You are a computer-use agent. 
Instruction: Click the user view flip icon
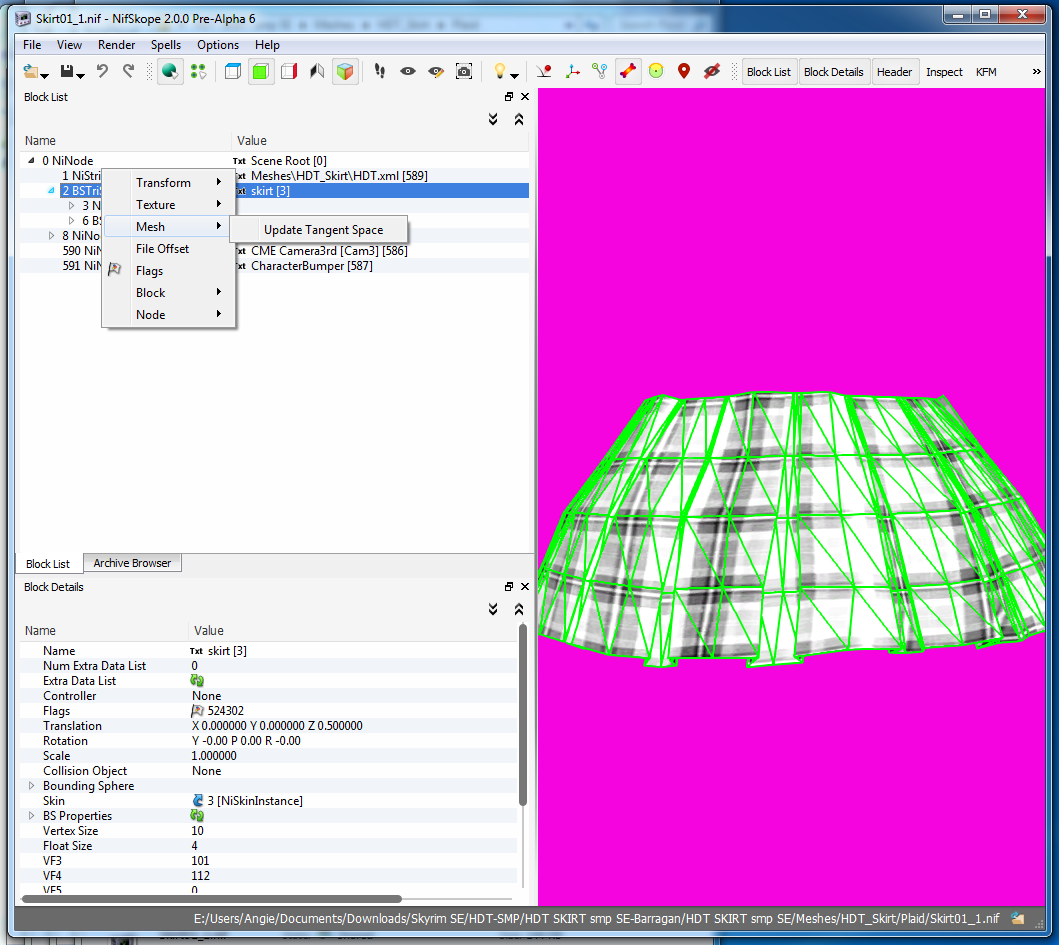317,71
